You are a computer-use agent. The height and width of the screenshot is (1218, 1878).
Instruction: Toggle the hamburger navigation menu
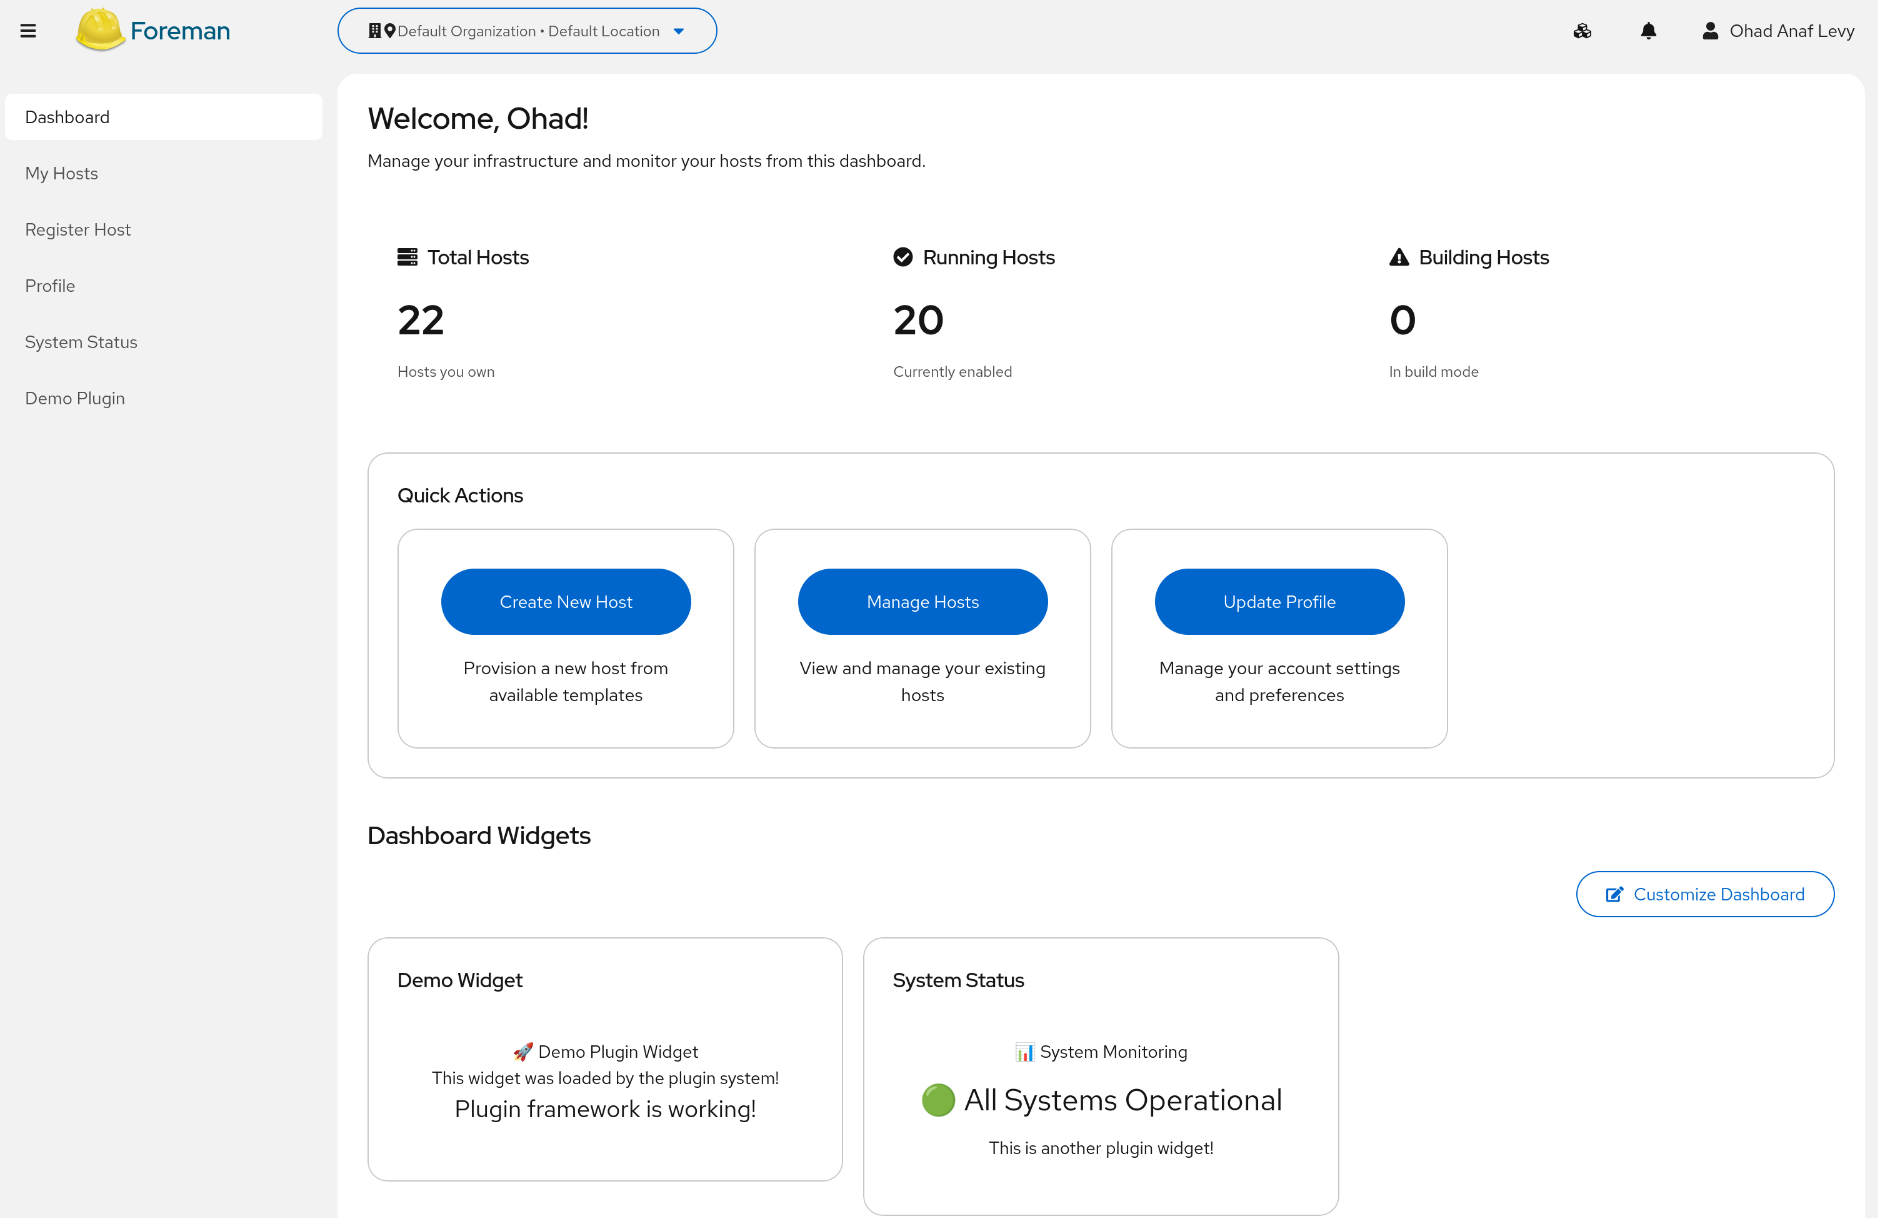(28, 31)
